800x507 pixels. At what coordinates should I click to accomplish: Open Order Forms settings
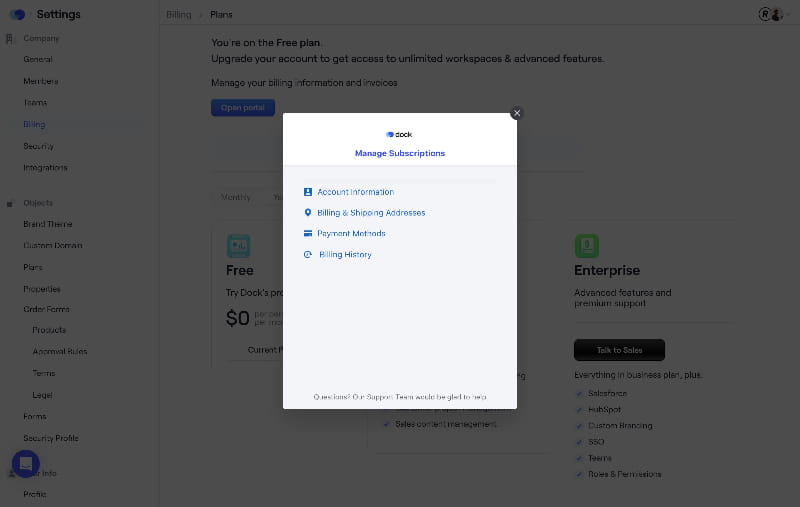(46, 309)
